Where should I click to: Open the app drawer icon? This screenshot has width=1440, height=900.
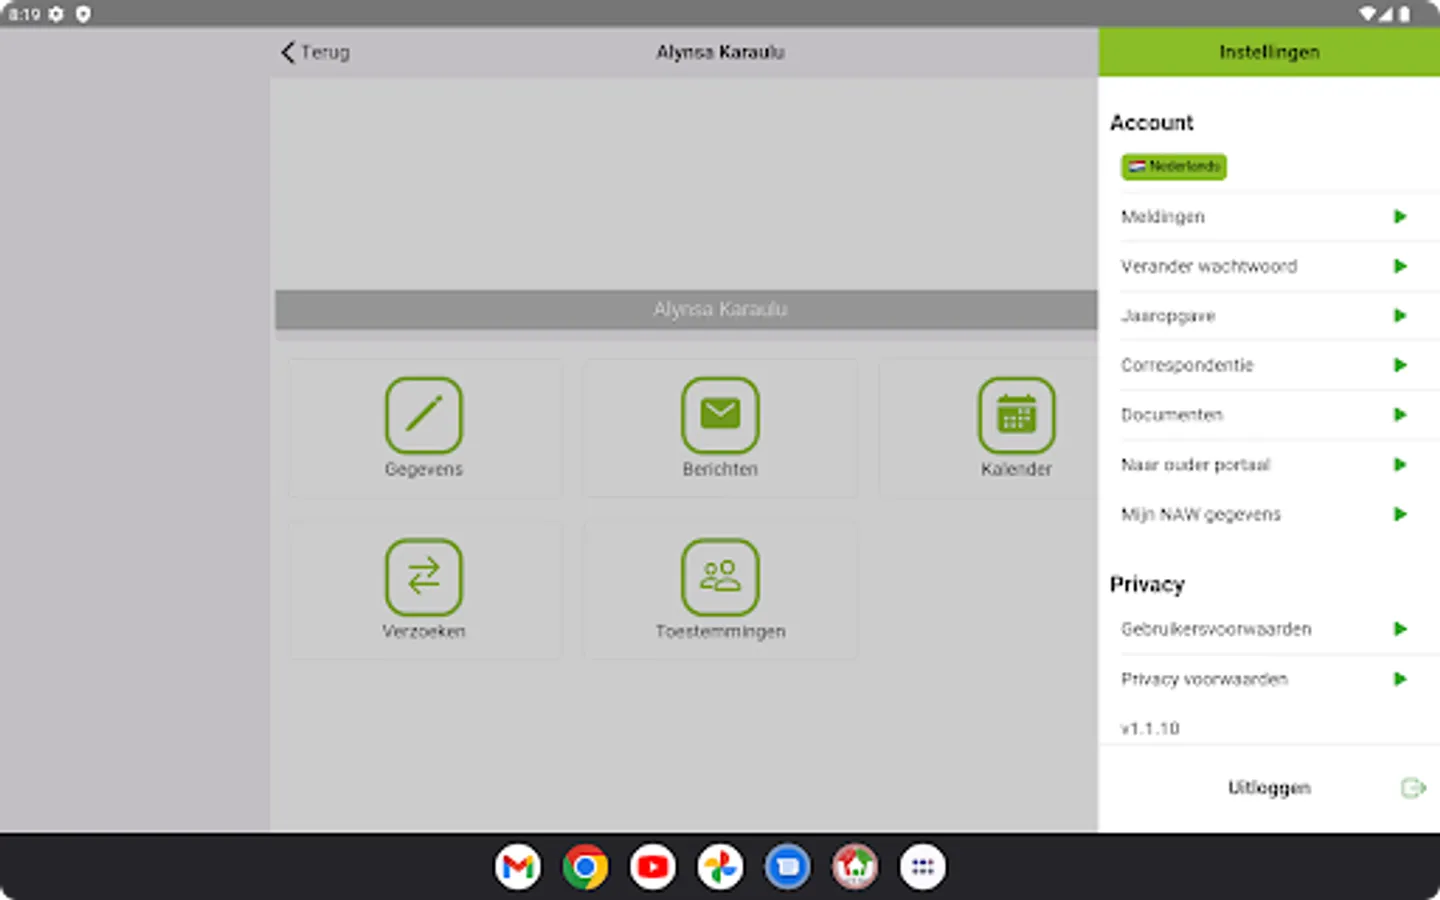[x=922, y=866]
